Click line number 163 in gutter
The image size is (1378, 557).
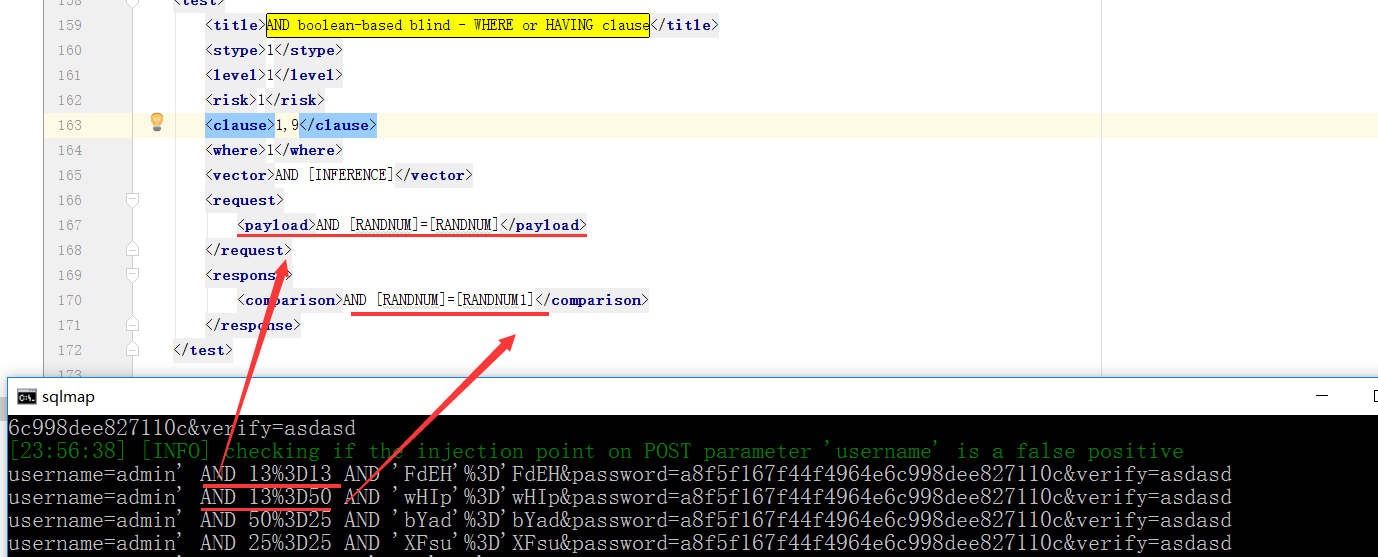click(70, 125)
